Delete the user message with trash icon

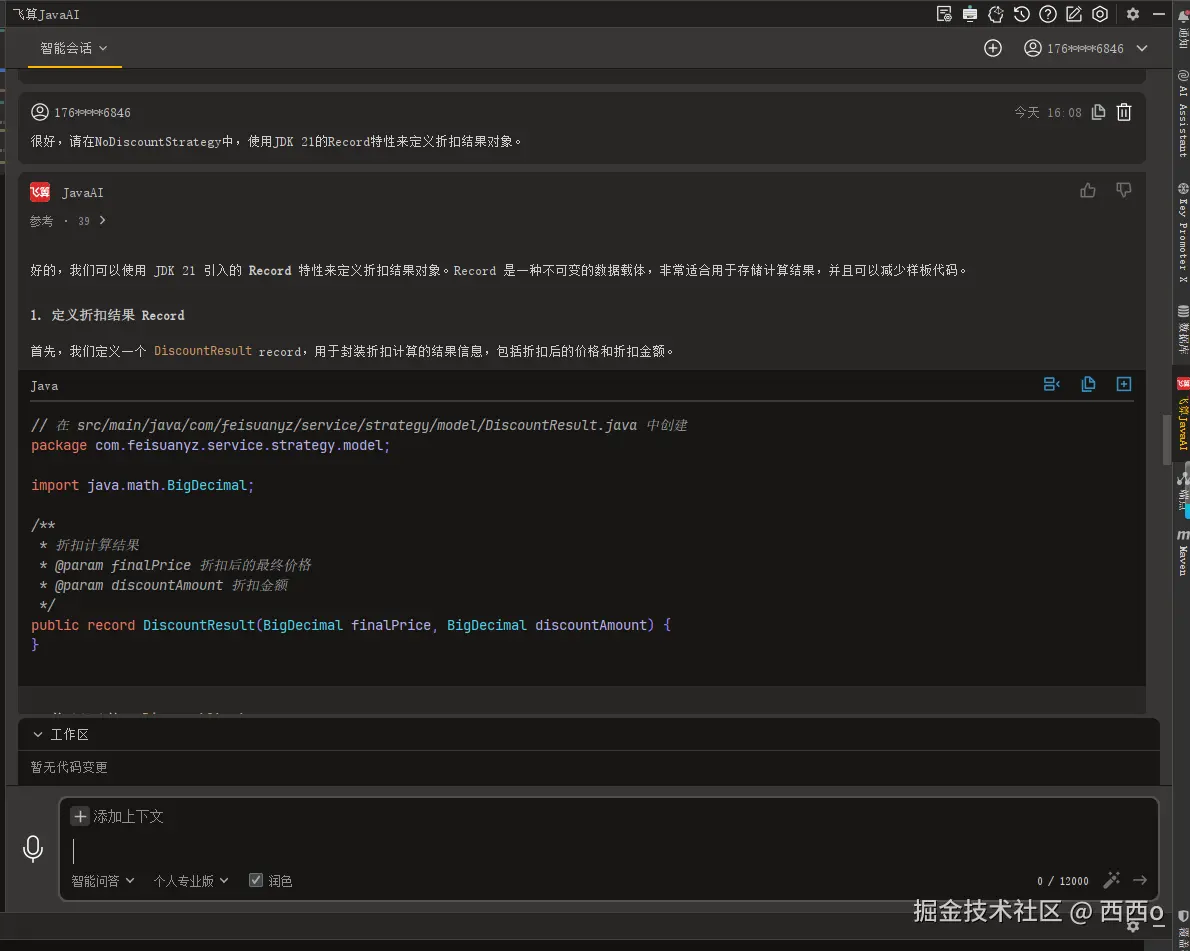[x=1124, y=112]
